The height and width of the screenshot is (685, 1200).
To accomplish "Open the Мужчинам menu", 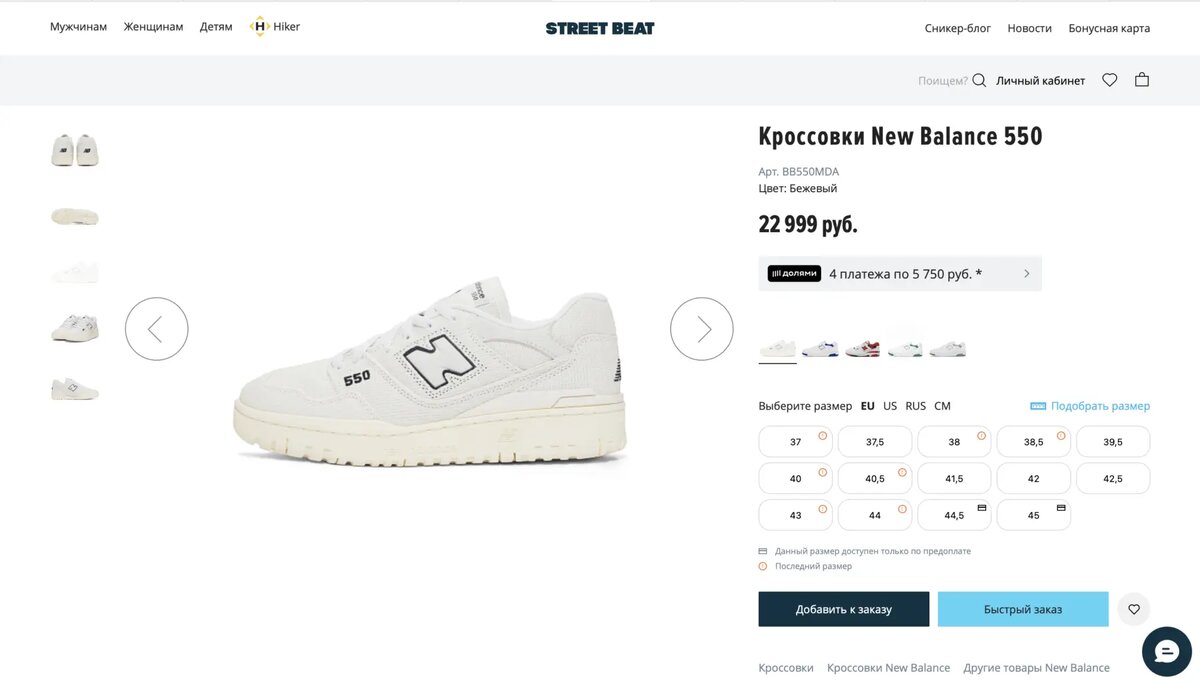I will (78, 27).
